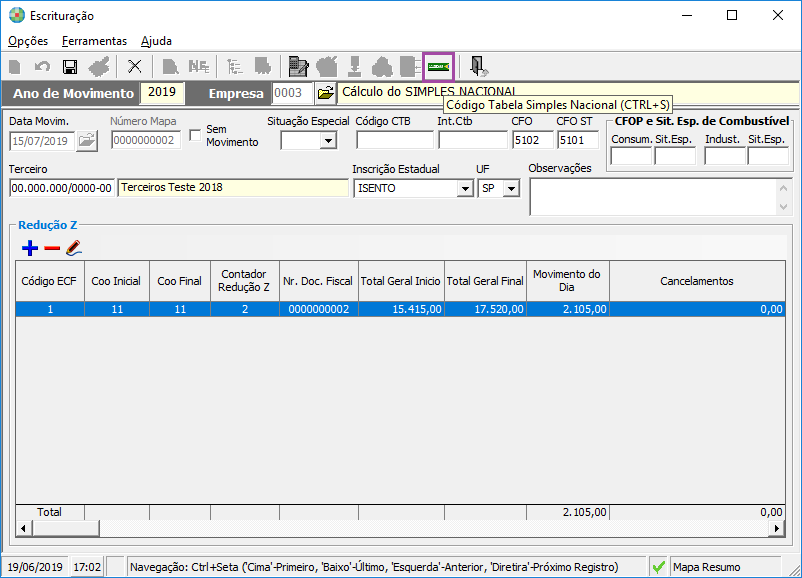802x578 pixels.
Task: Click the green checkmark status icon
Action: [x=658, y=567]
